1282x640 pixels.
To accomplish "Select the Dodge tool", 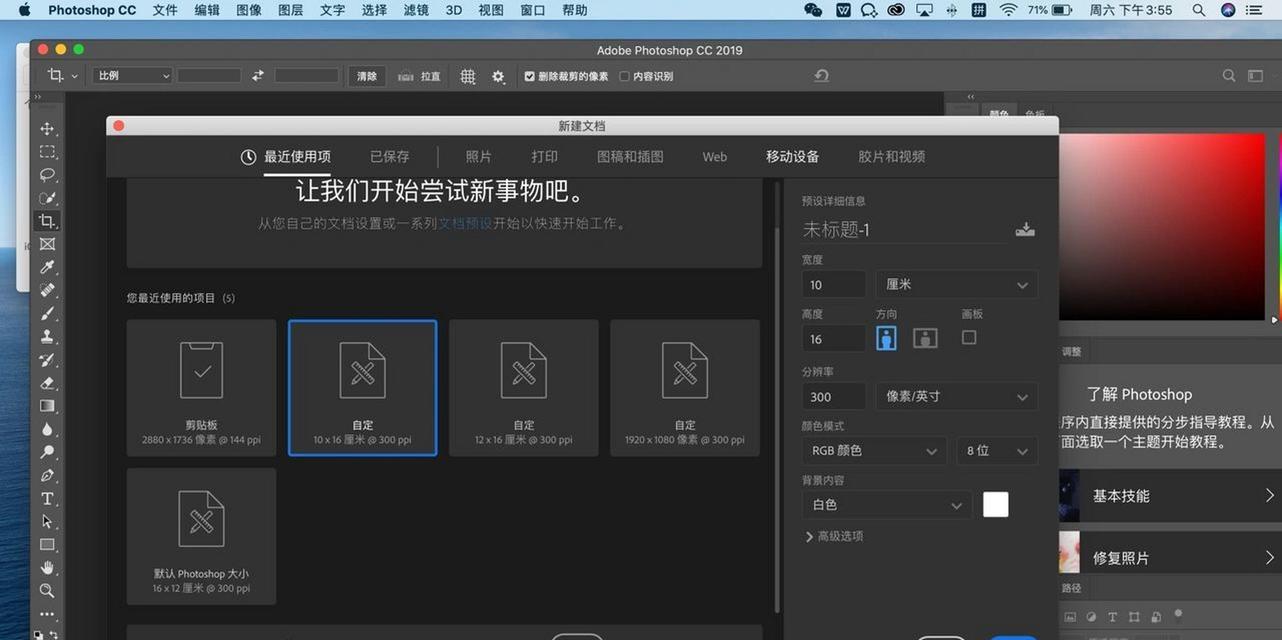I will pyautogui.click(x=47, y=452).
